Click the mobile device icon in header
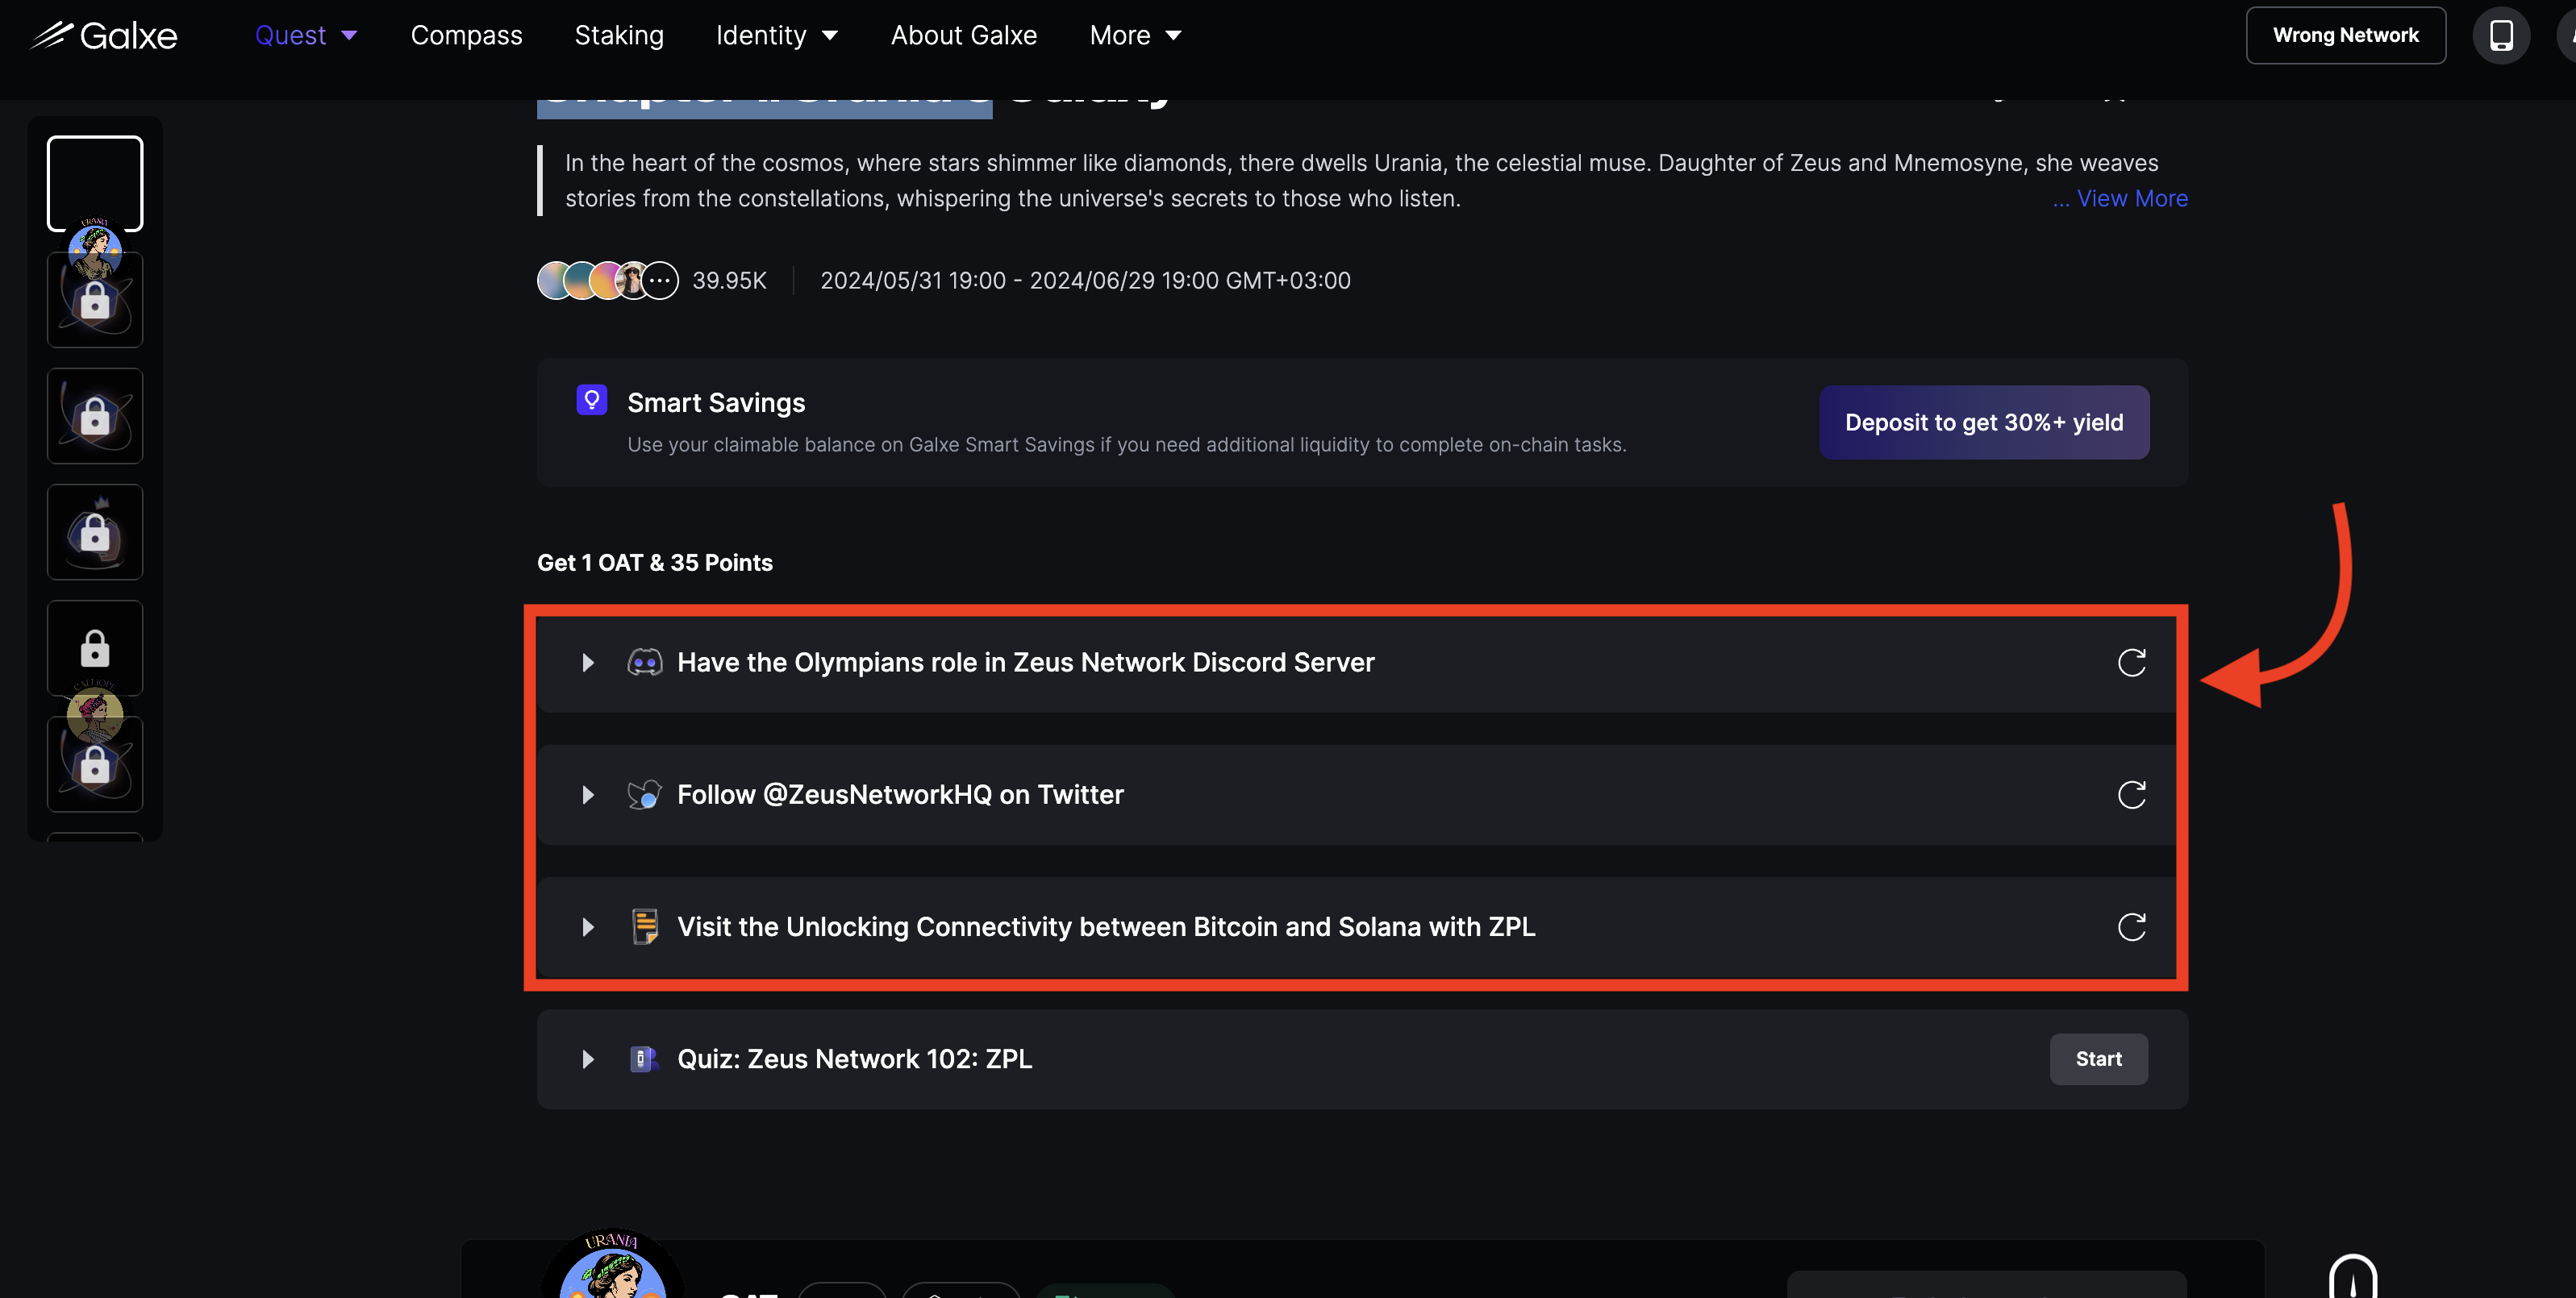 click(2500, 35)
